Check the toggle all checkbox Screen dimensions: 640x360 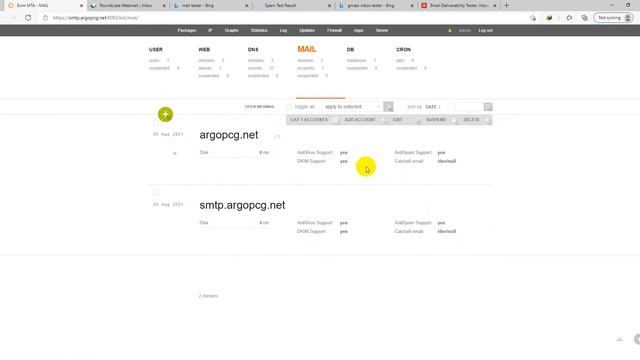(289, 107)
